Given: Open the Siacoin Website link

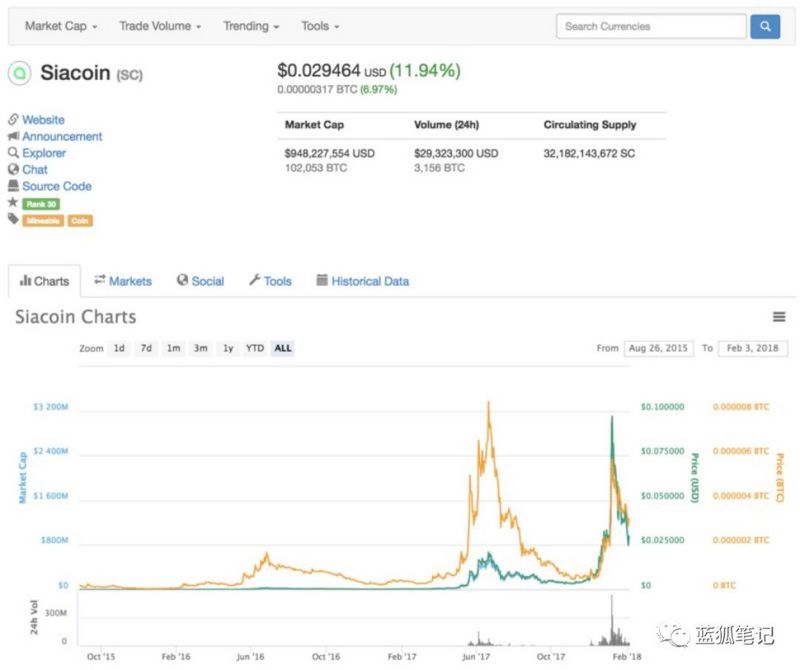Looking at the screenshot, I should pos(43,120).
